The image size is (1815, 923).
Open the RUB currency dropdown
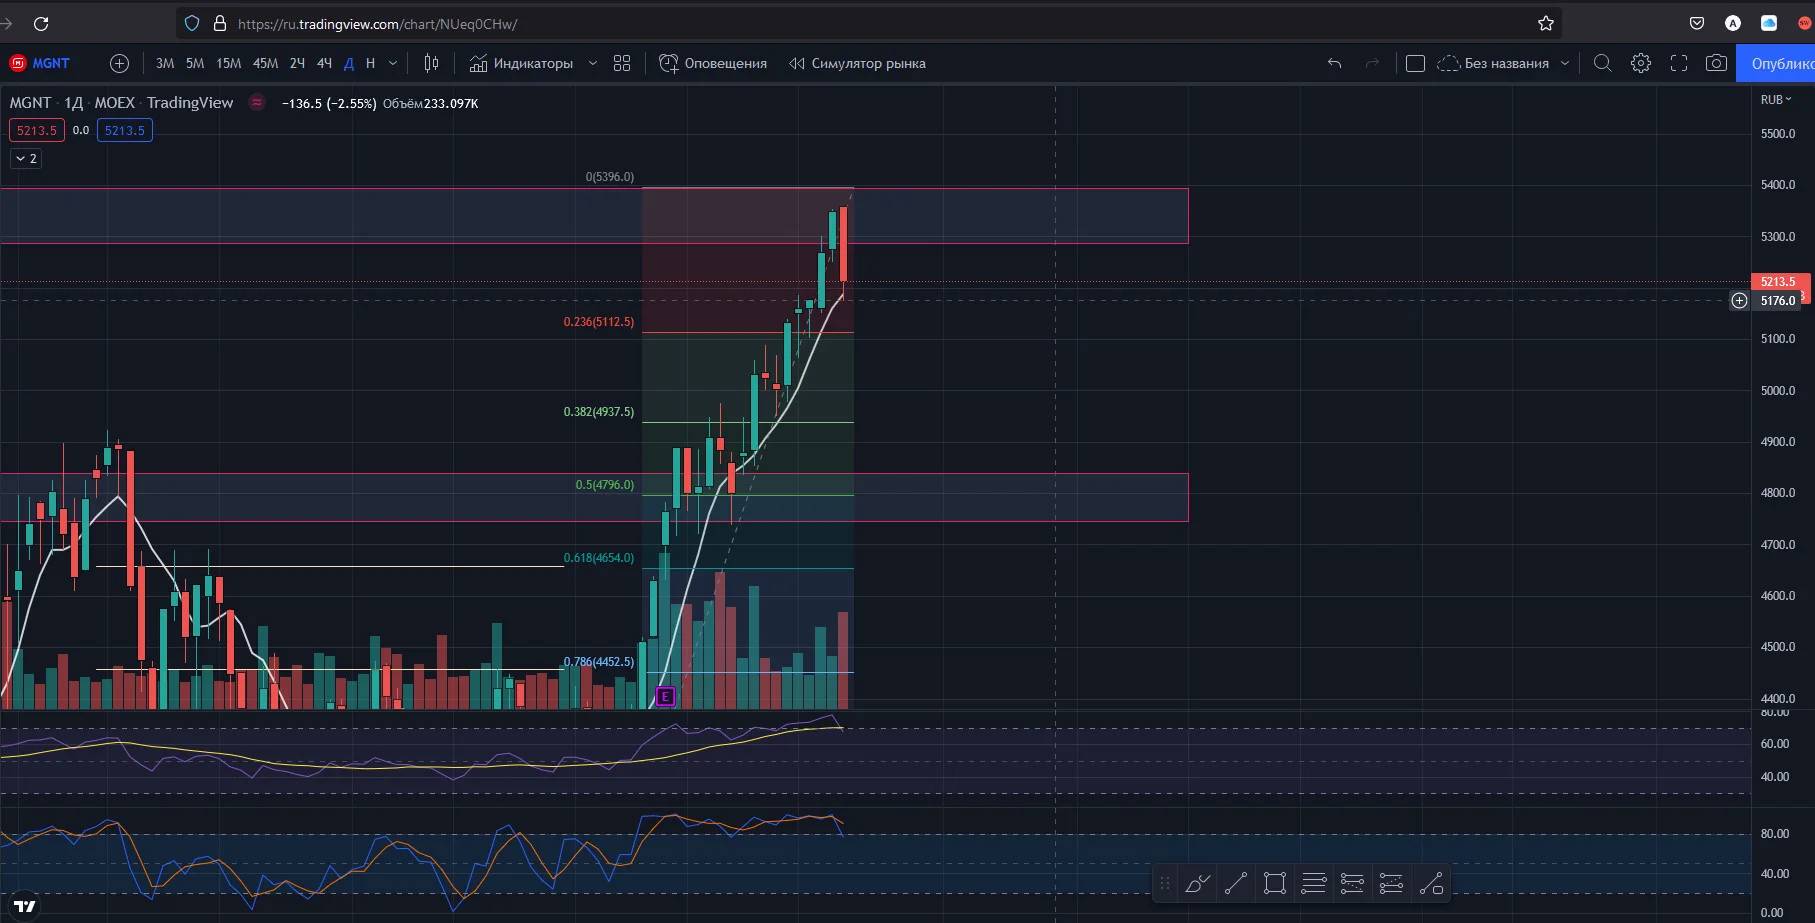(x=1776, y=99)
